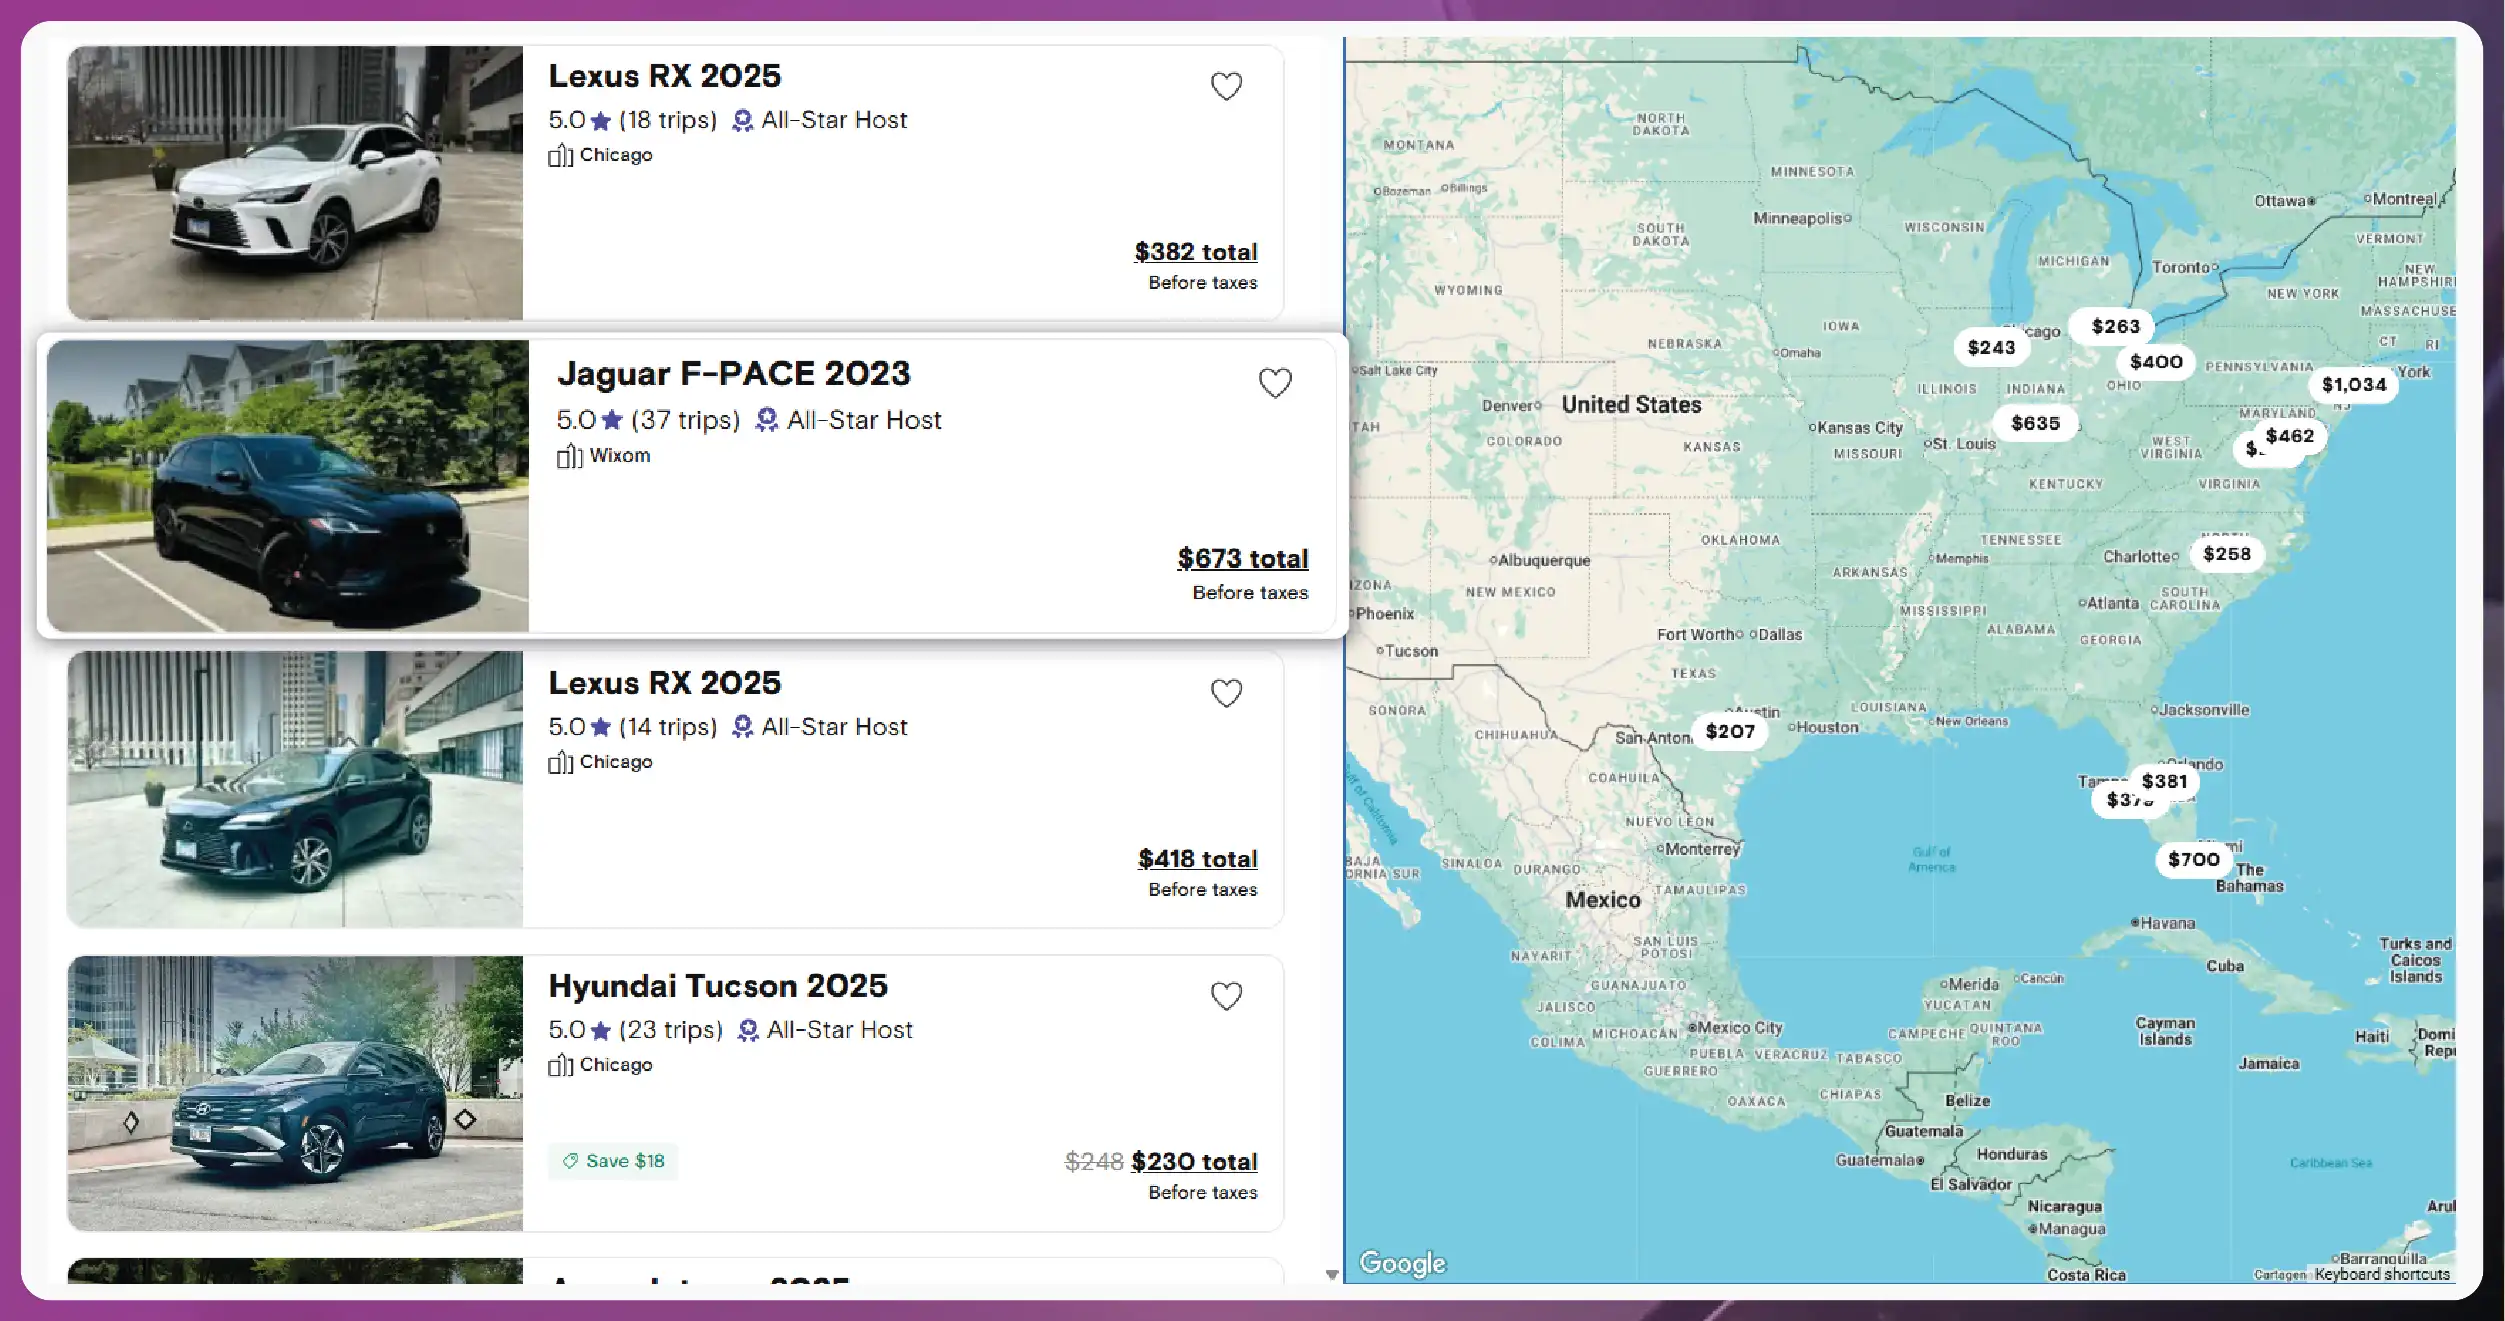Image resolution: width=2505 pixels, height=1321 pixels.
Task: Save the 18-trip Lexus RX to favorites
Action: 1226,86
